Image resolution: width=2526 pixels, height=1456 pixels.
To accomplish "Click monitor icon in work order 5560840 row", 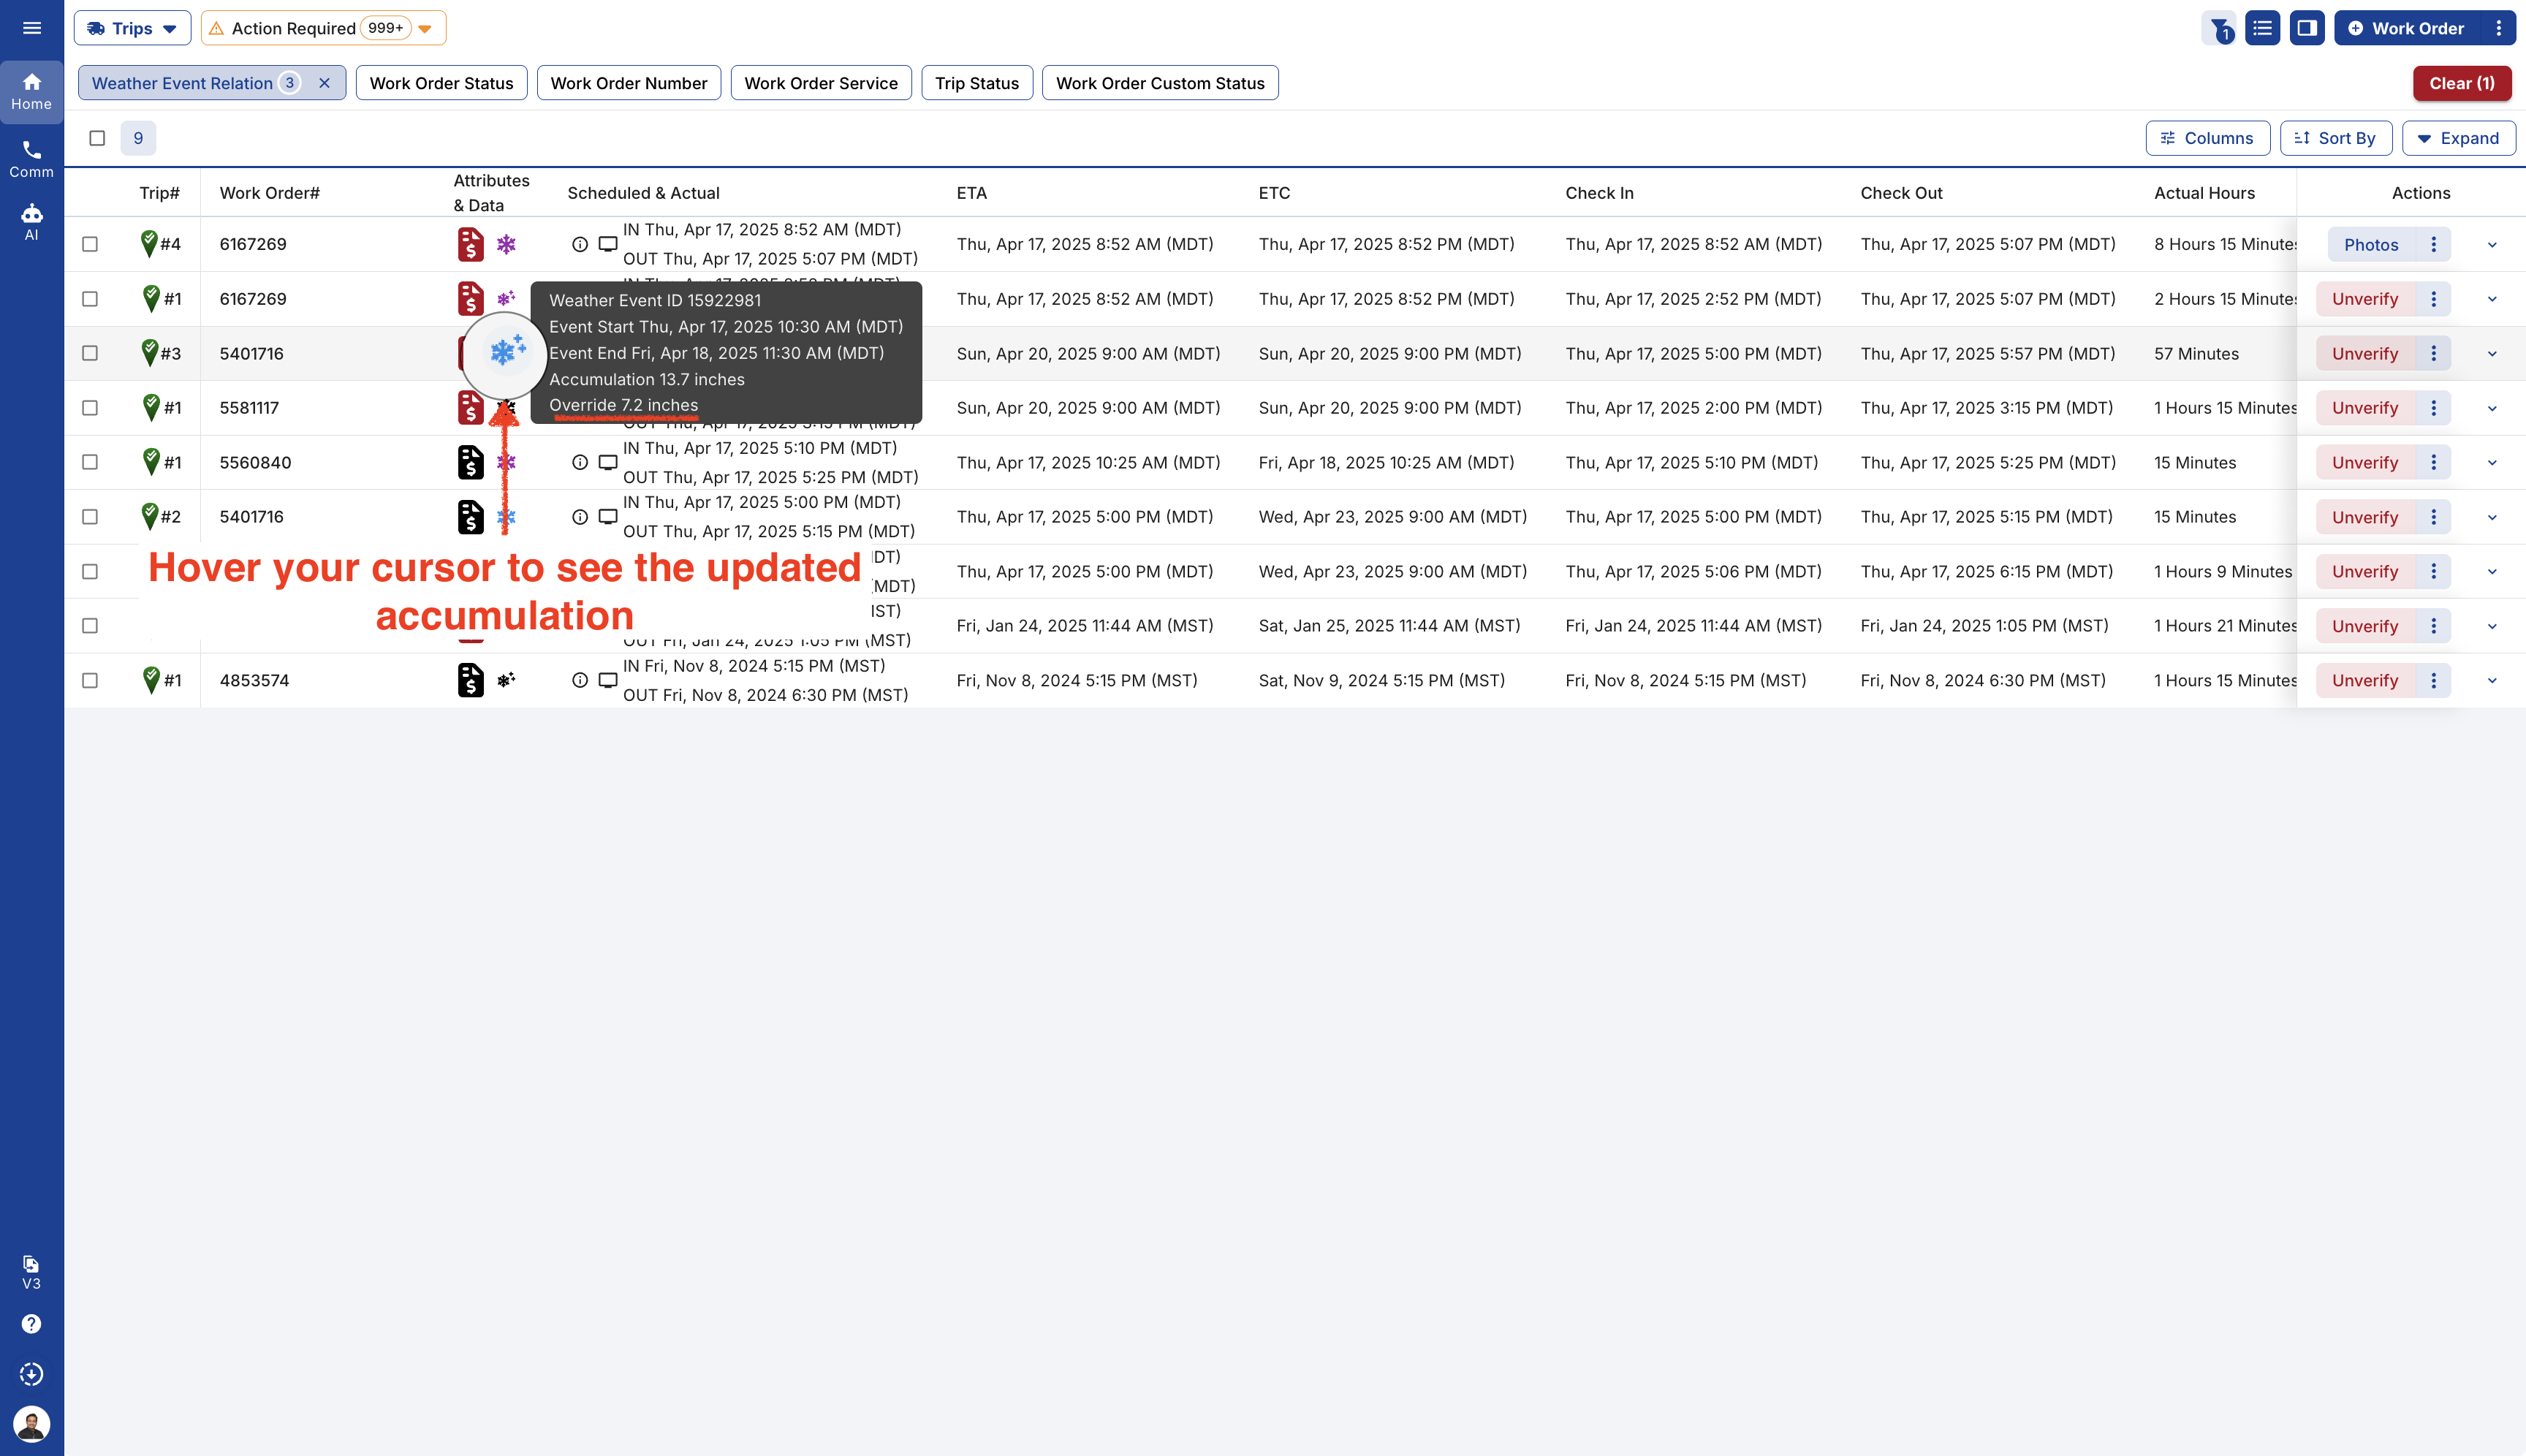I will pyautogui.click(x=608, y=462).
